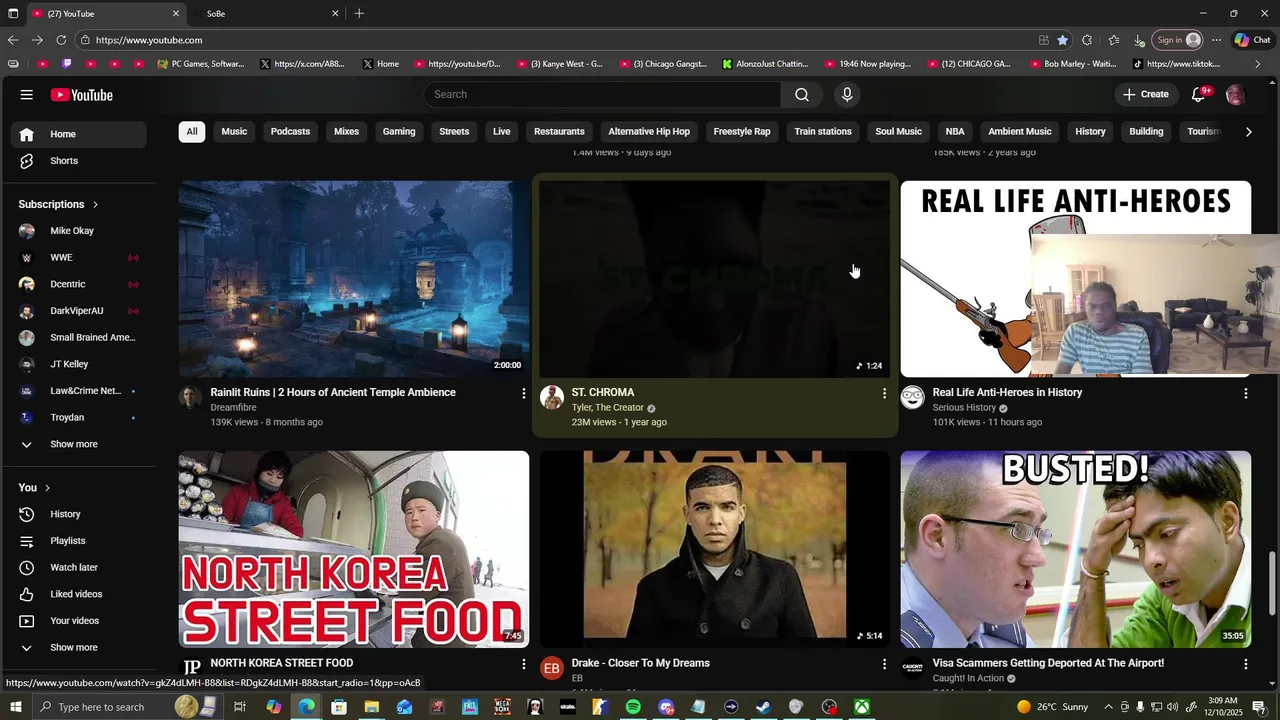The width and height of the screenshot is (1280, 720).
Task: Select the Podcasts filter chip
Action: click(290, 132)
